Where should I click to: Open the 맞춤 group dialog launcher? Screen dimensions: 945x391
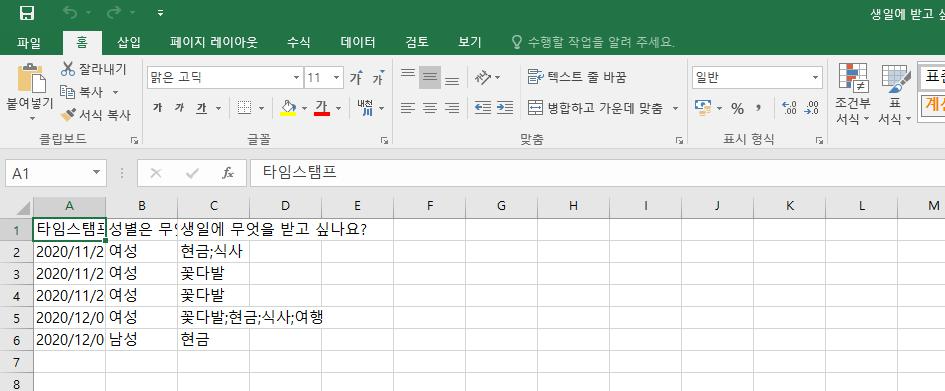pos(679,140)
